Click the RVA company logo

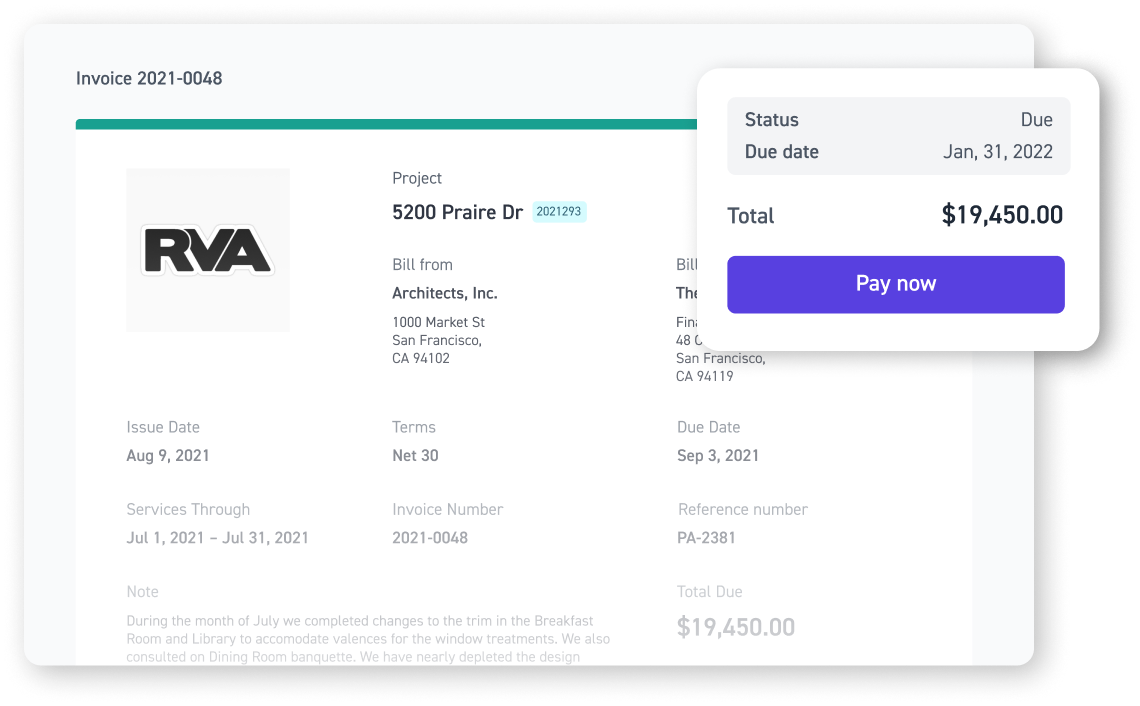tap(208, 250)
